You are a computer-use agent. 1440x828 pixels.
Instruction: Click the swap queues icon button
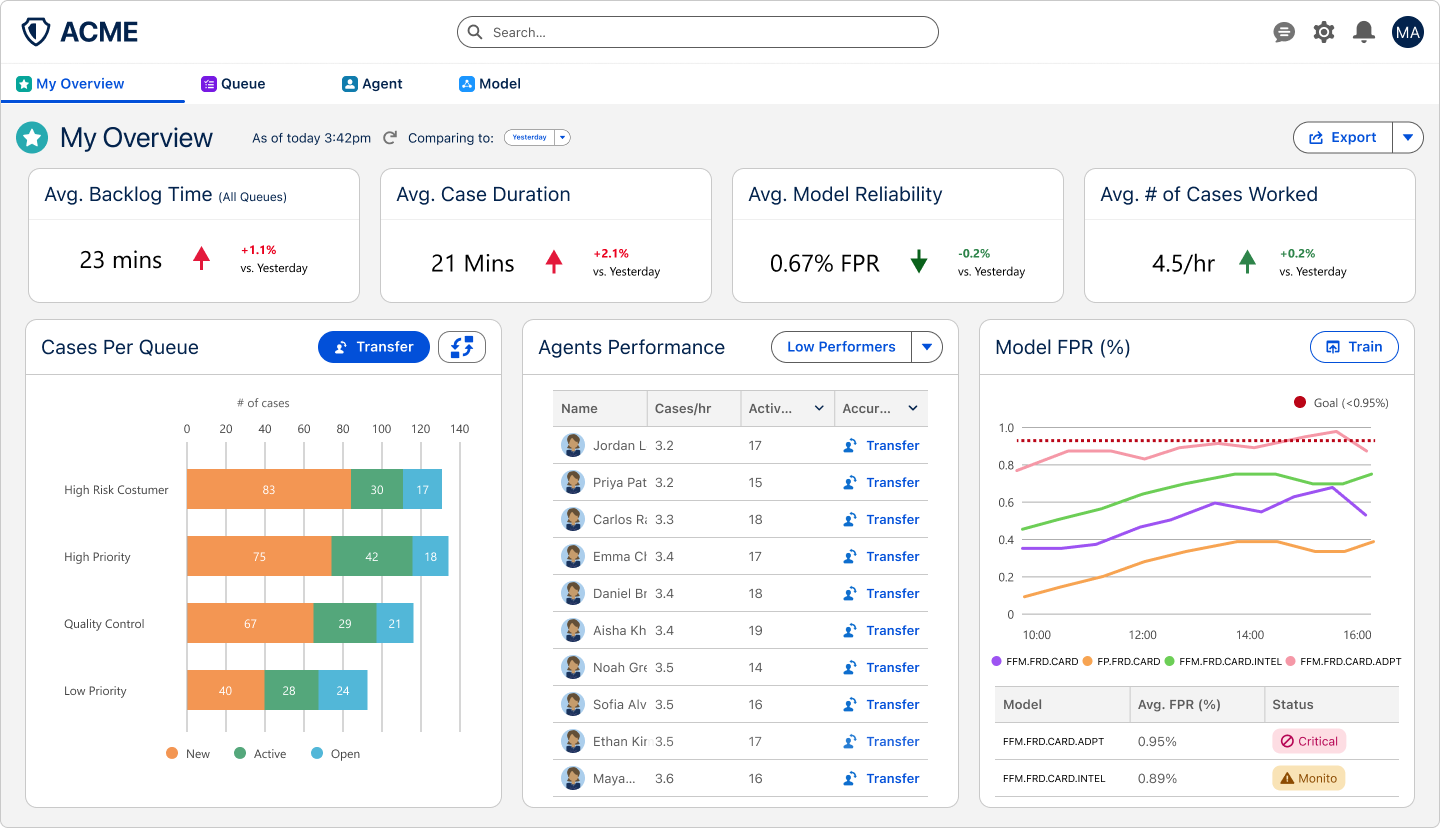pos(462,347)
